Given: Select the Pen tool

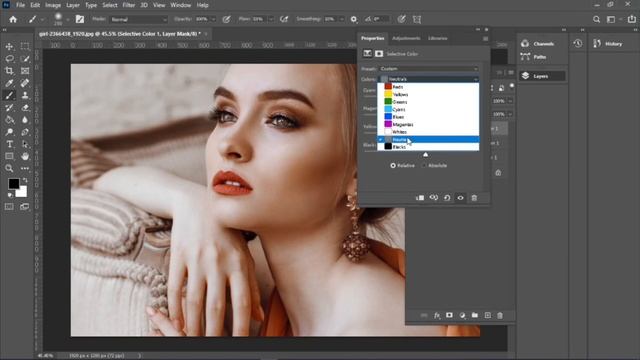Looking at the screenshot, I should pos(25,132).
